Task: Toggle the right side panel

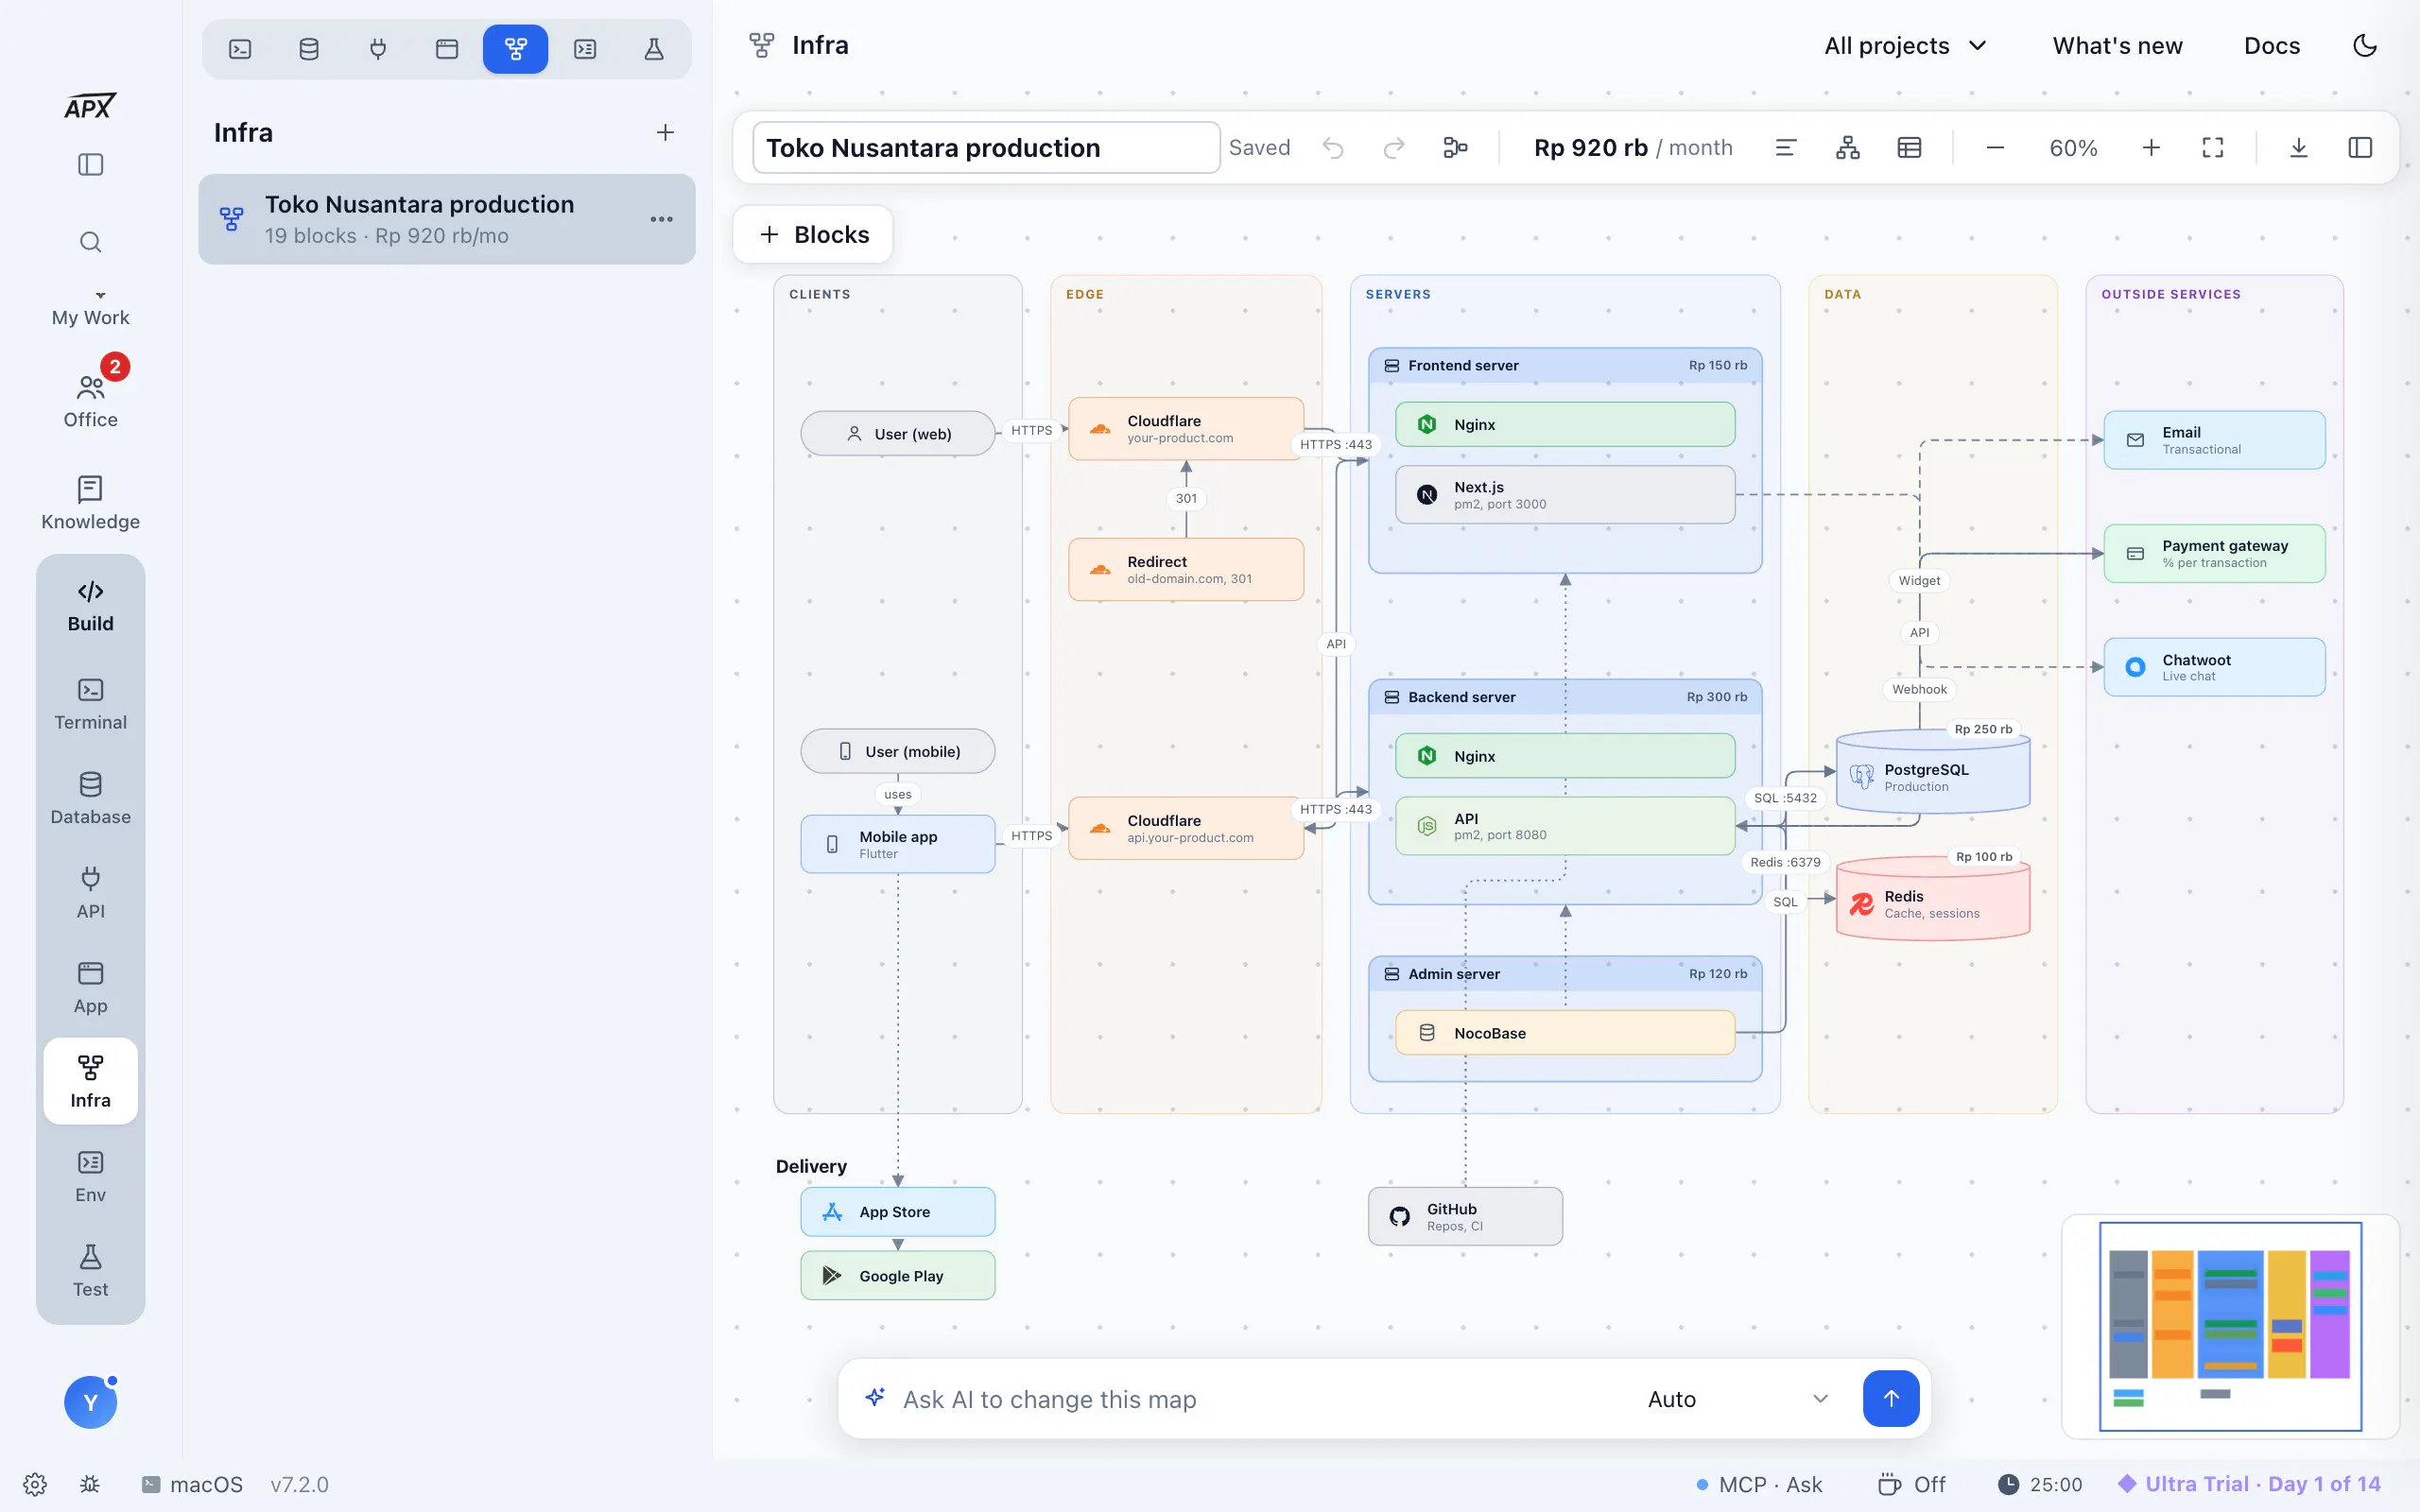Action: coord(2360,148)
